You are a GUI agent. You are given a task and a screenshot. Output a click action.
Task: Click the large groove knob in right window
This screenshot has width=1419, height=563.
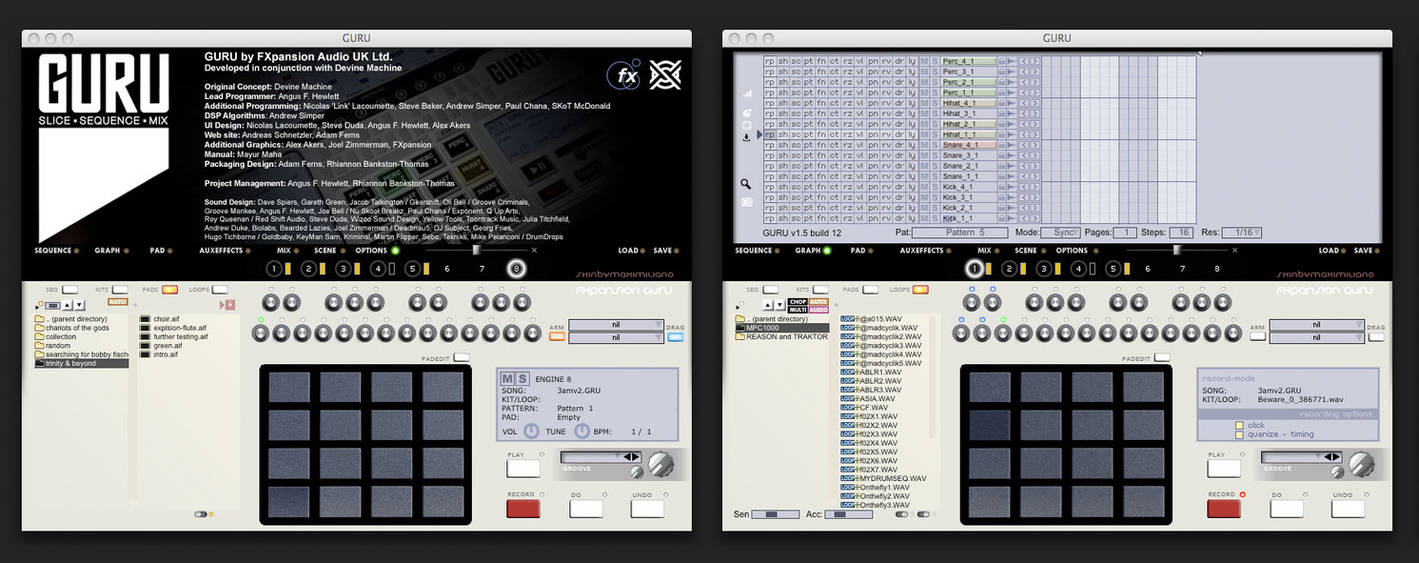tap(1361, 464)
